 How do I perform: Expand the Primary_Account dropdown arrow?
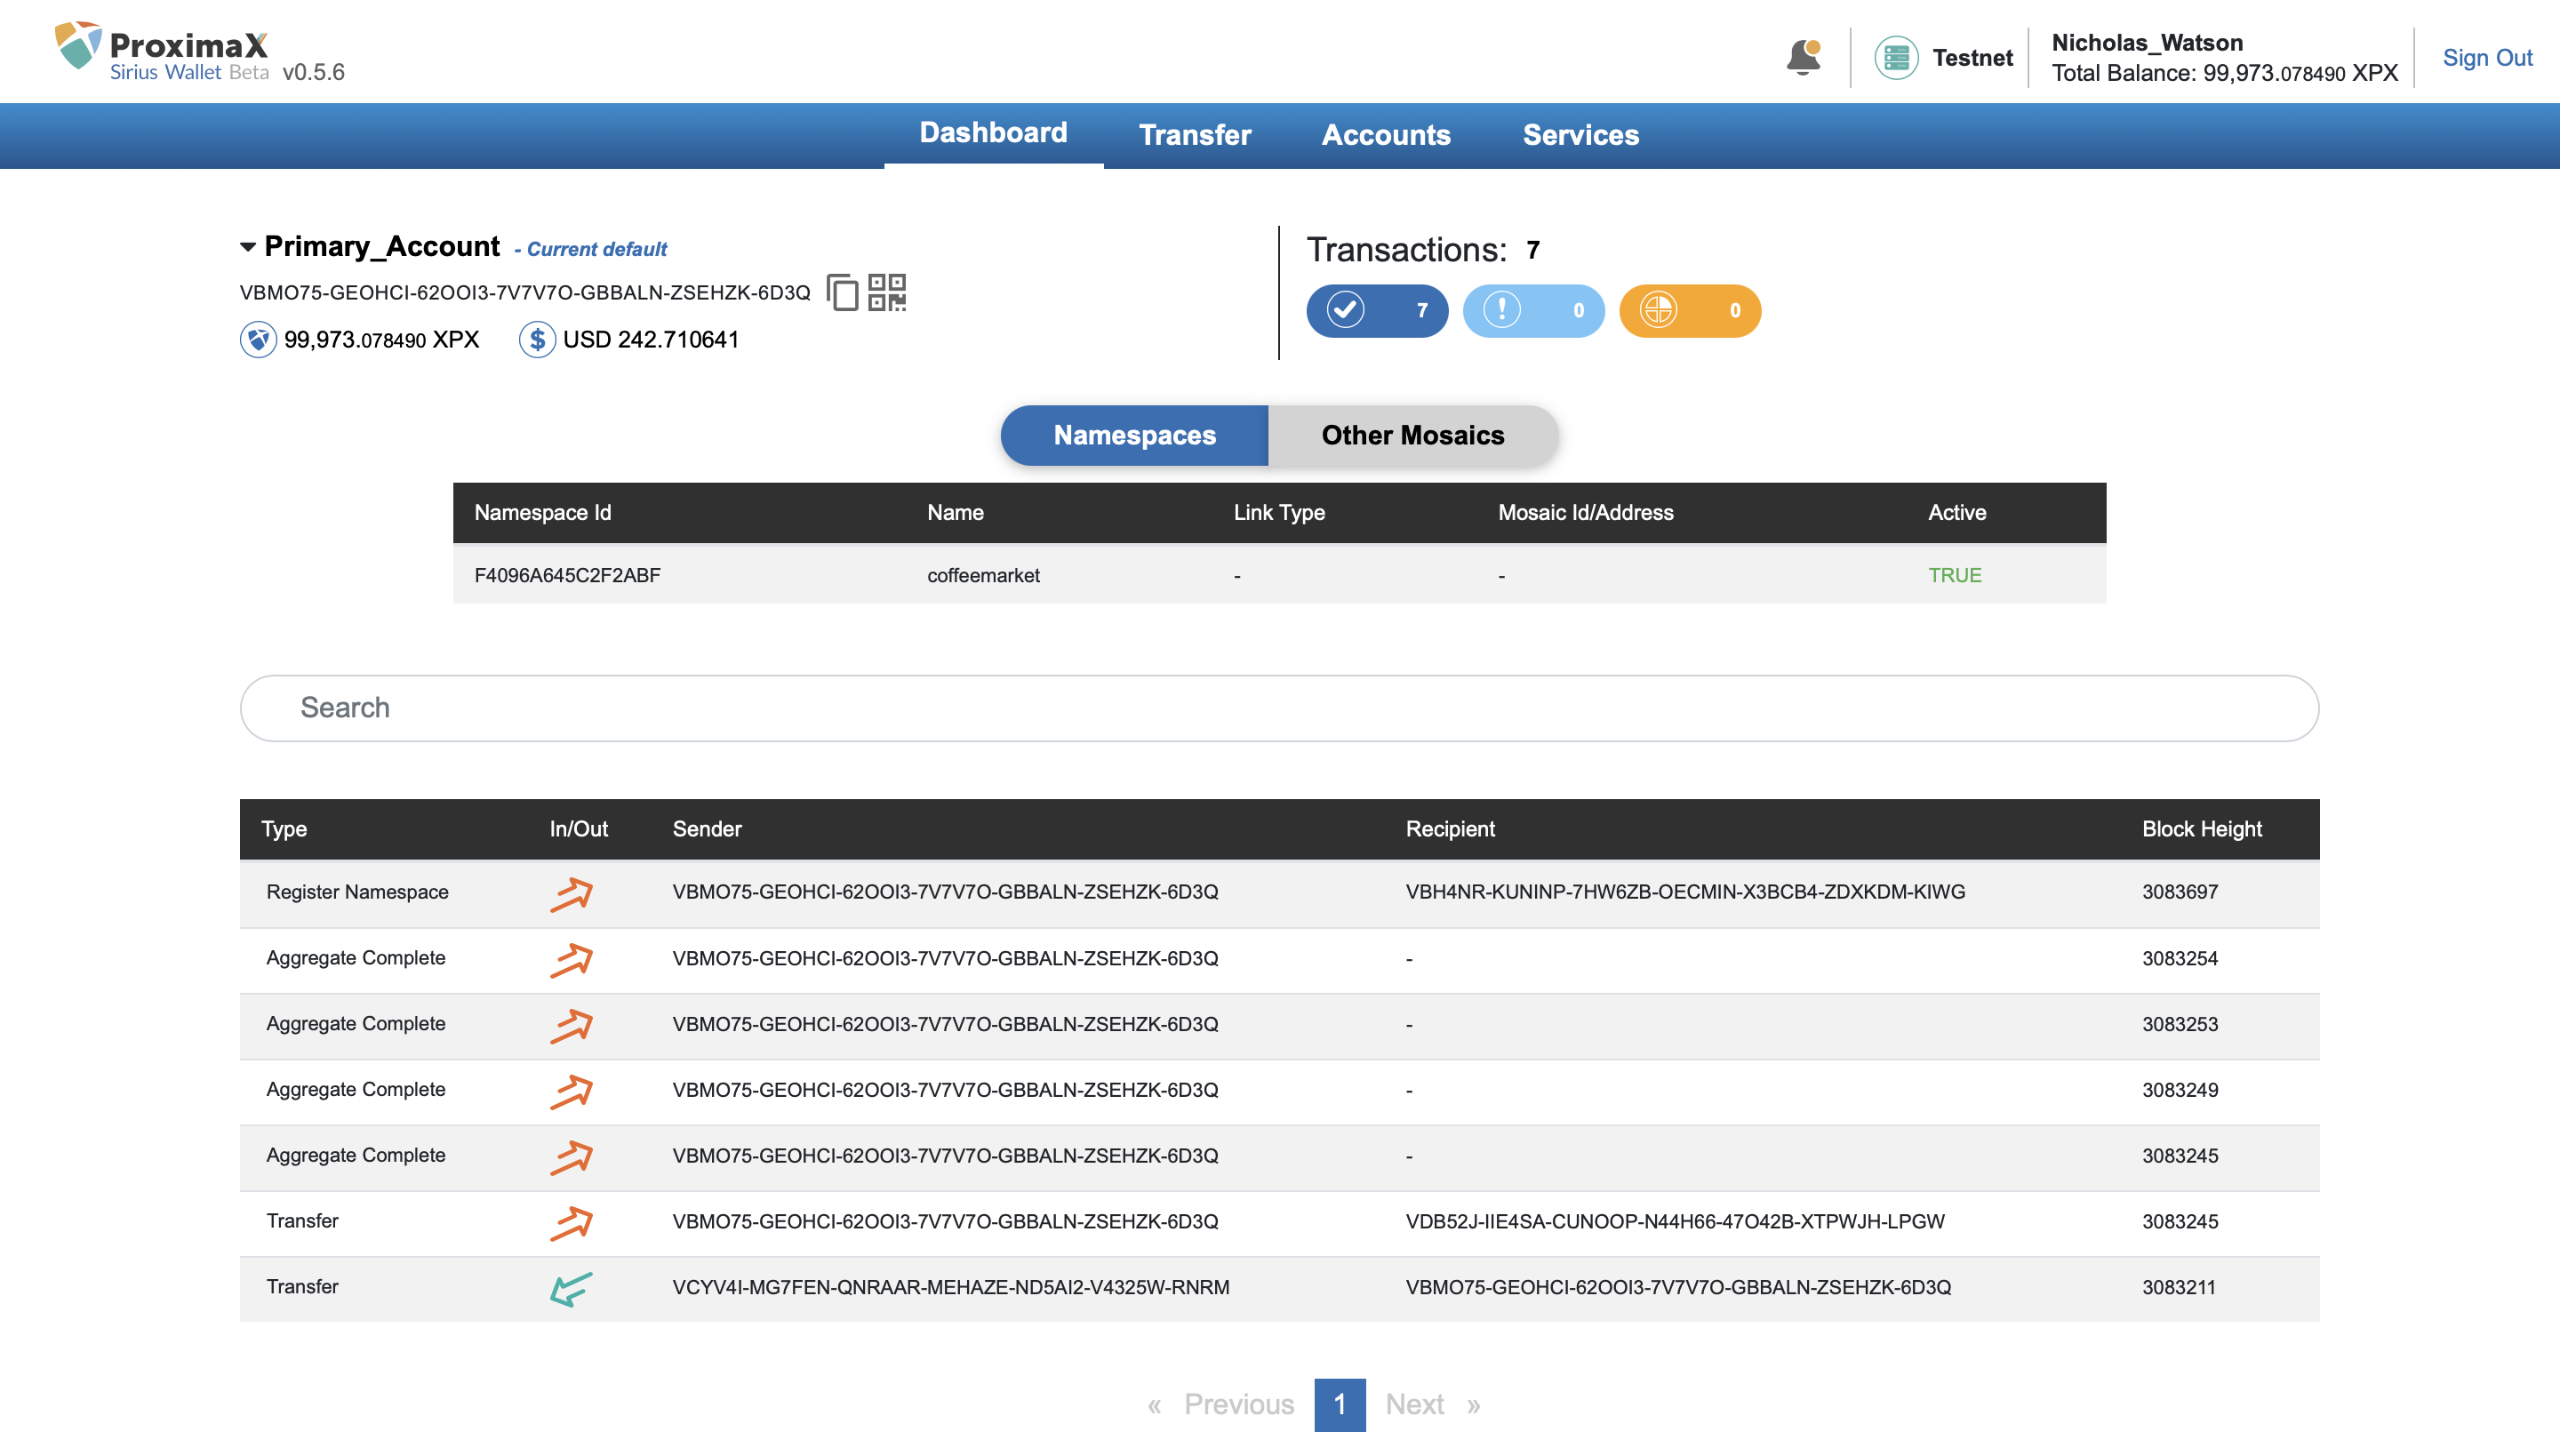(248, 247)
